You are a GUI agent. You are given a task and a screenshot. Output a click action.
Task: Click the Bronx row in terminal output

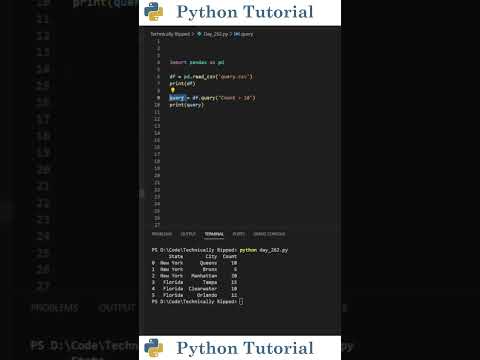click(194, 269)
